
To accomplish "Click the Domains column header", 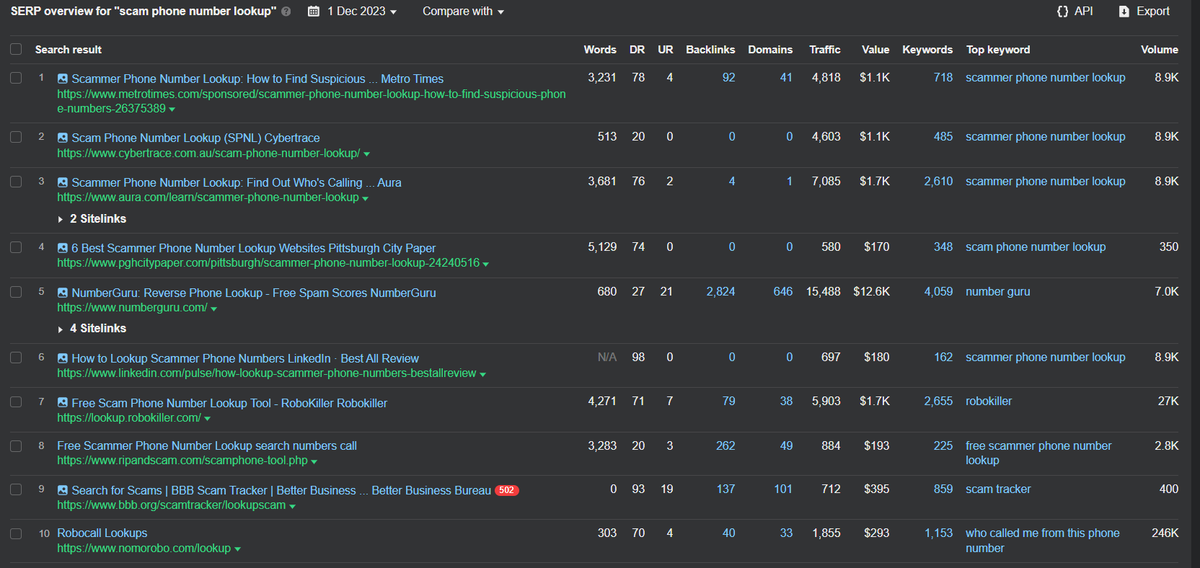I will pos(770,49).
